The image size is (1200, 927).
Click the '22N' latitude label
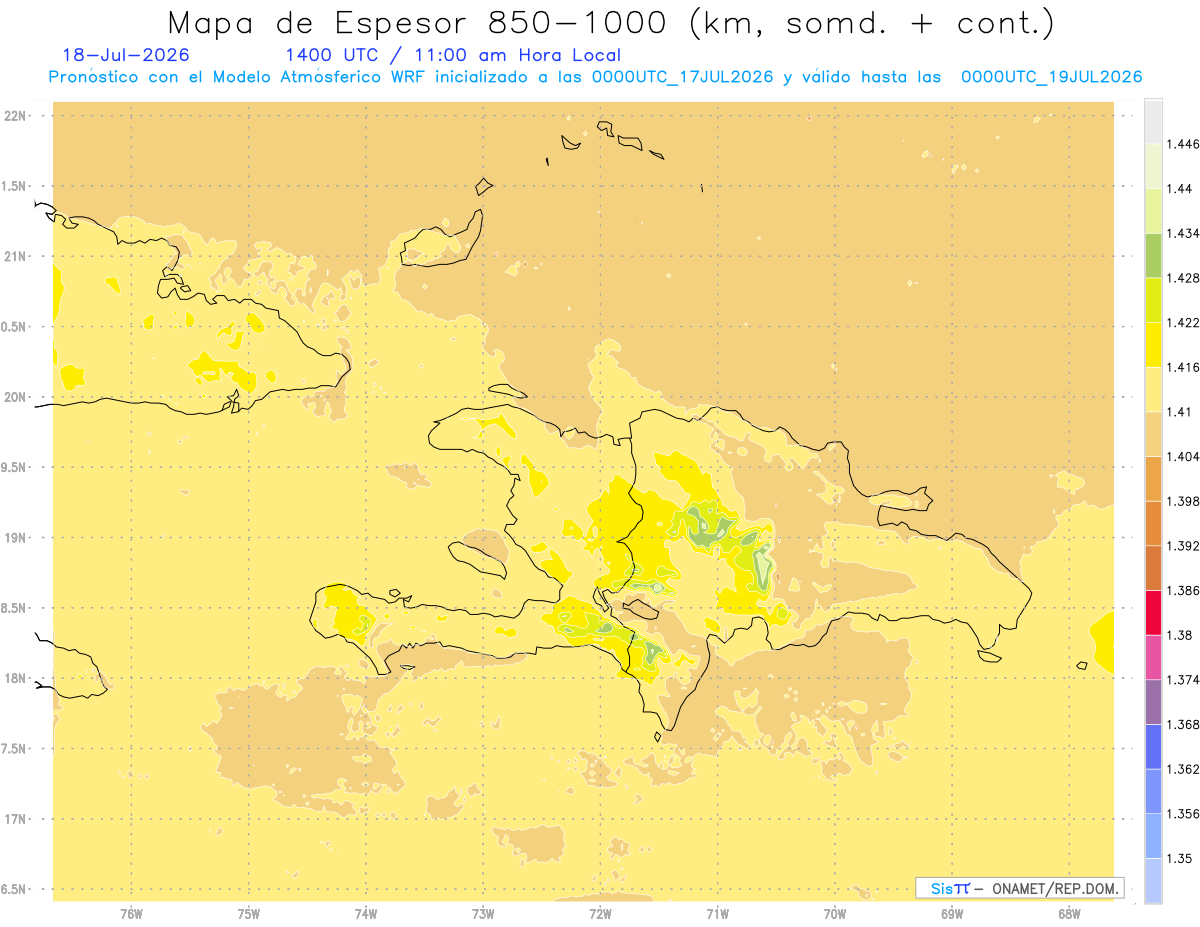(14, 116)
